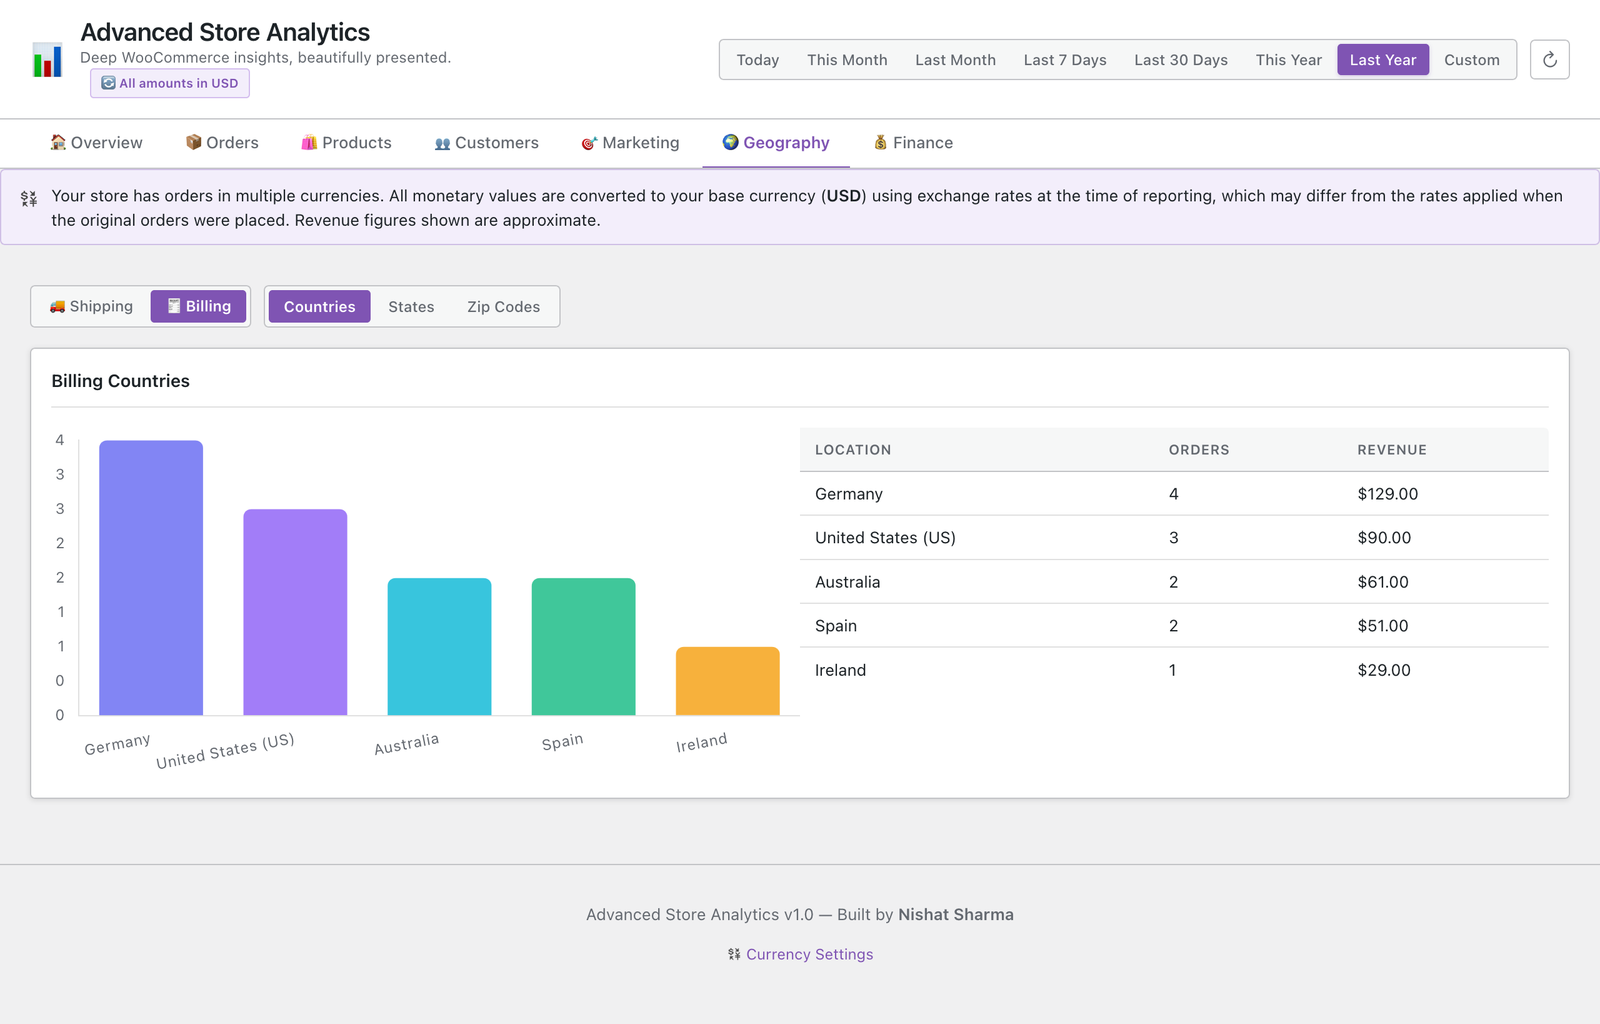The image size is (1600, 1024).
Task: Select the Last 7 Days range
Action: [1065, 60]
